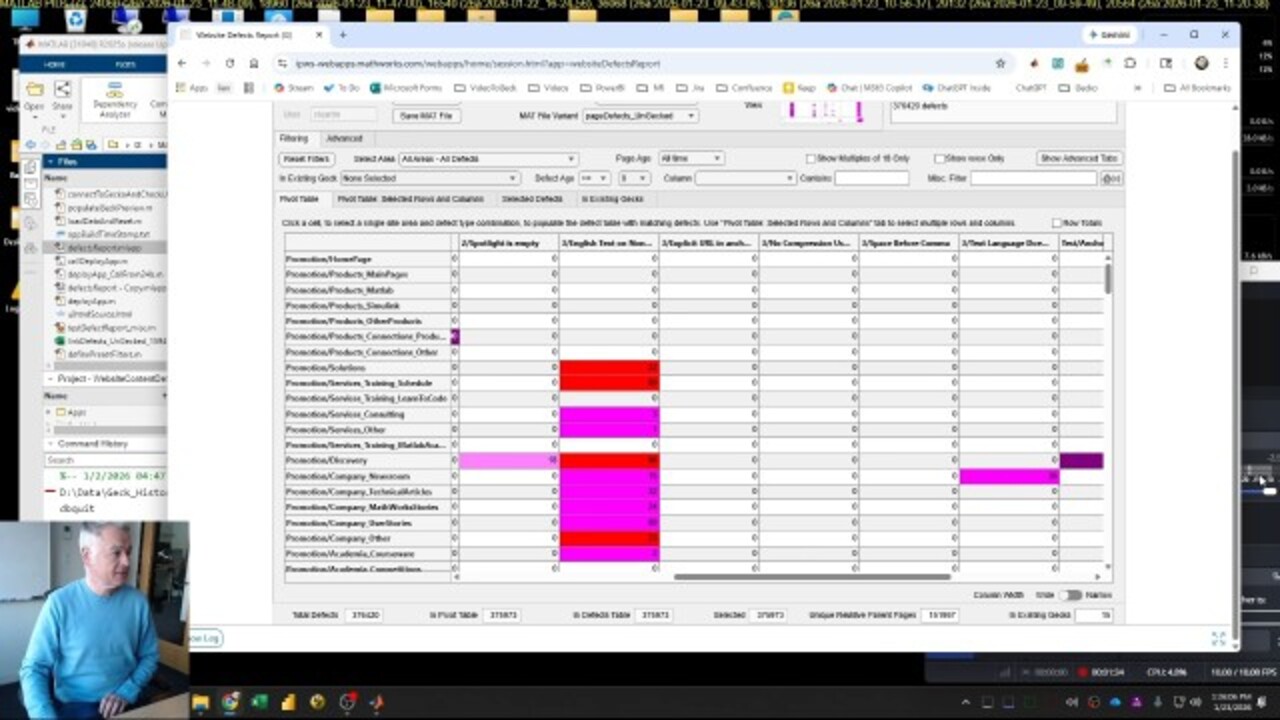The width and height of the screenshot is (1280, 720).
Task: Bookmark this page with the star icon
Action: click(x=1000, y=63)
